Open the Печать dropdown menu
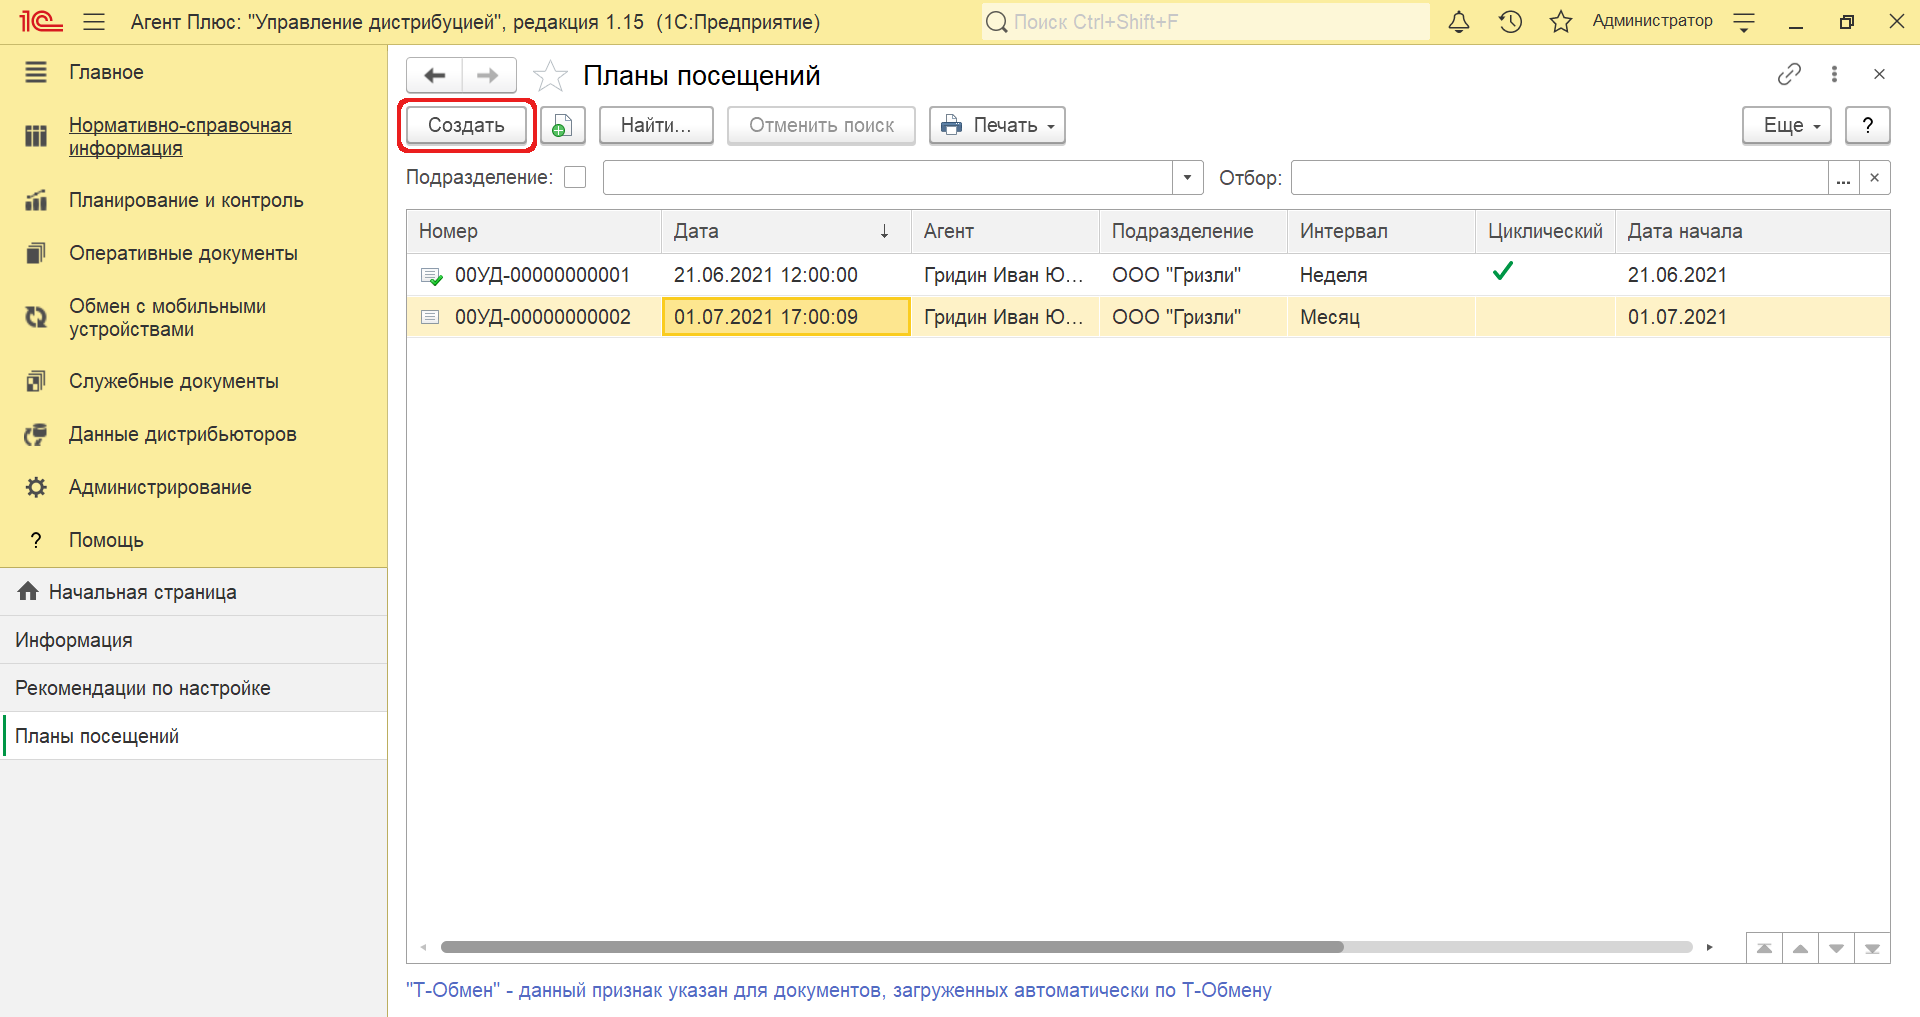The height and width of the screenshot is (1017, 1920). (997, 126)
